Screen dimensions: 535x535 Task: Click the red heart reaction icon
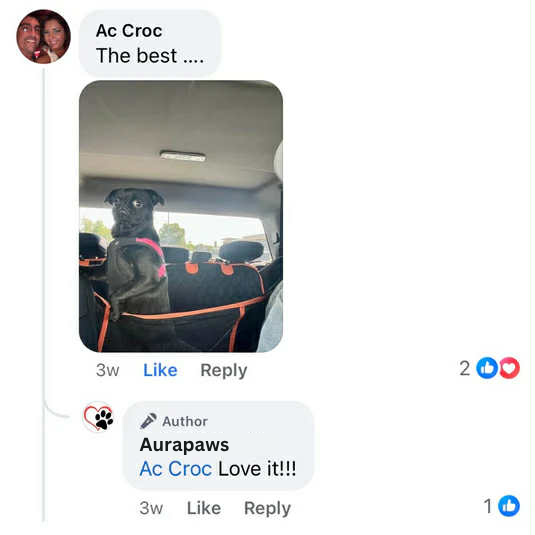tap(509, 368)
